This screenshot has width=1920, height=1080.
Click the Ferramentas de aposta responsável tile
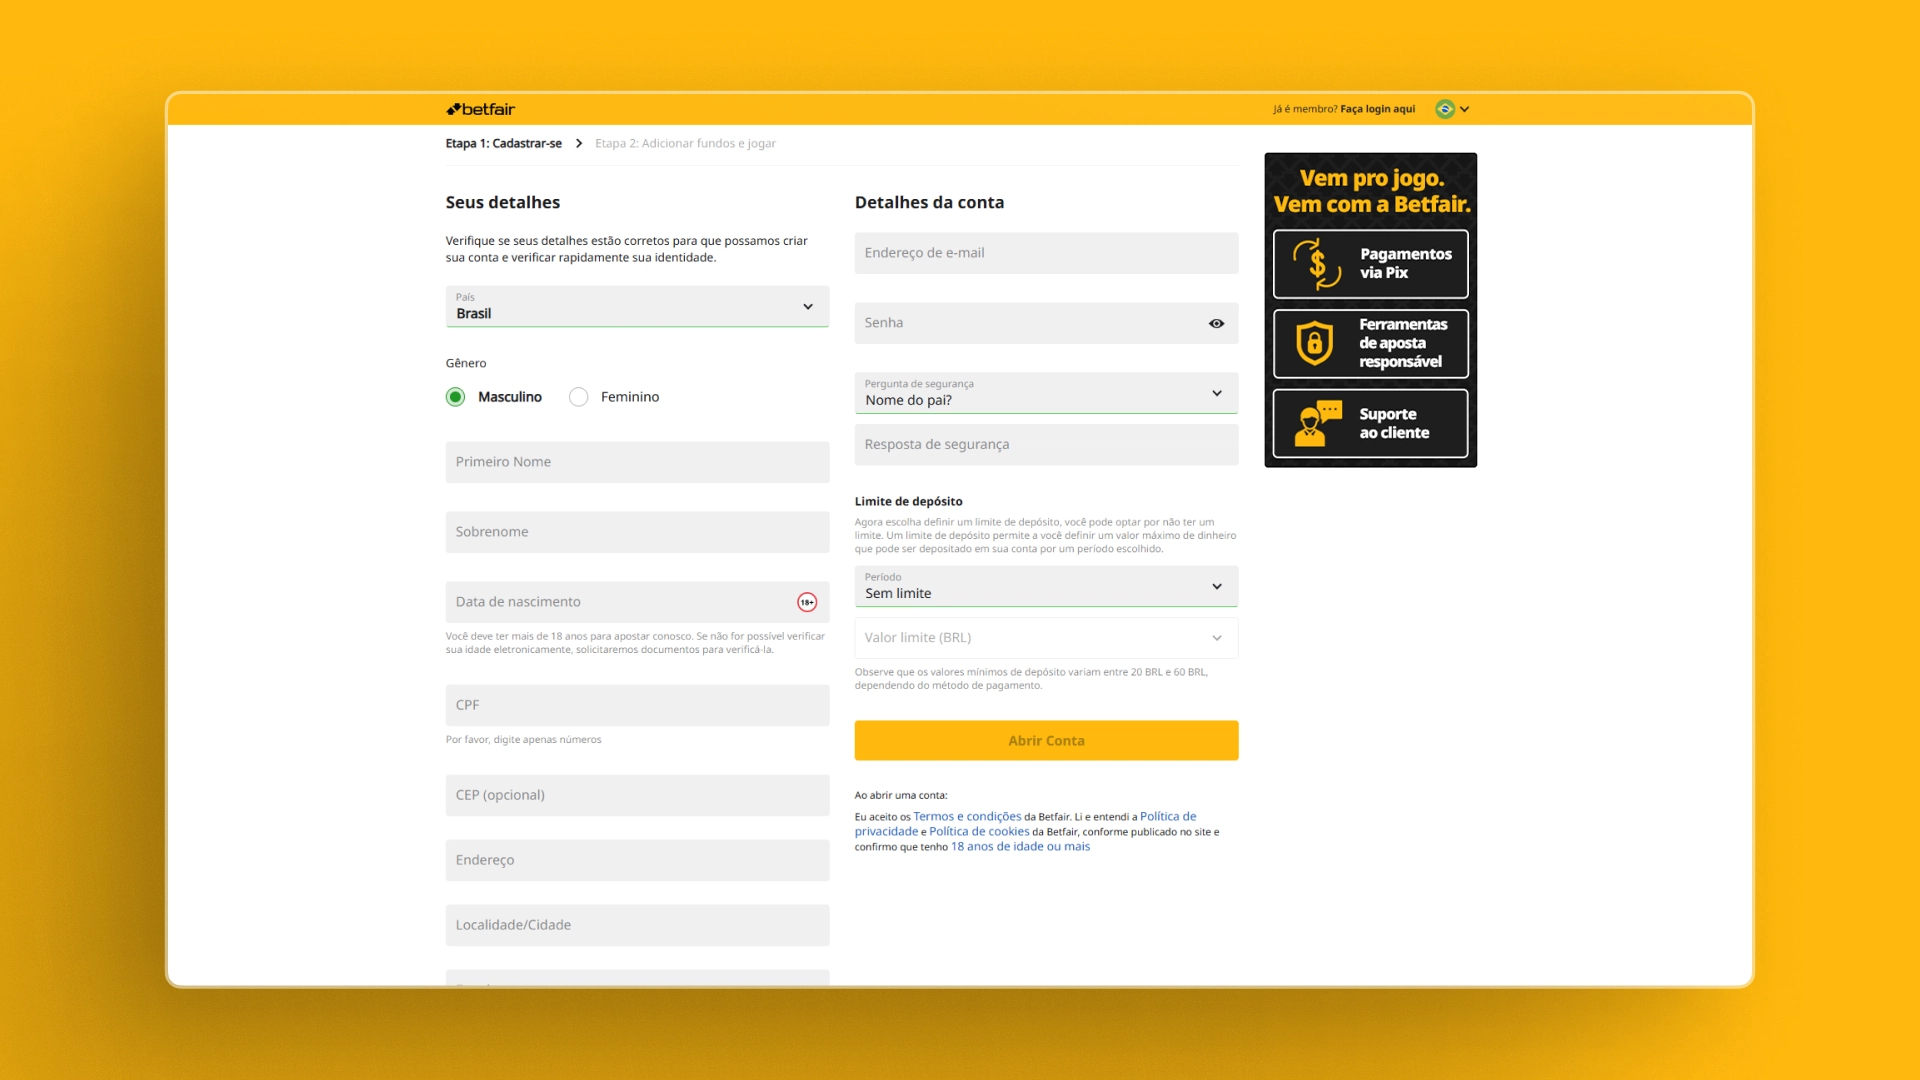(1370, 343)
